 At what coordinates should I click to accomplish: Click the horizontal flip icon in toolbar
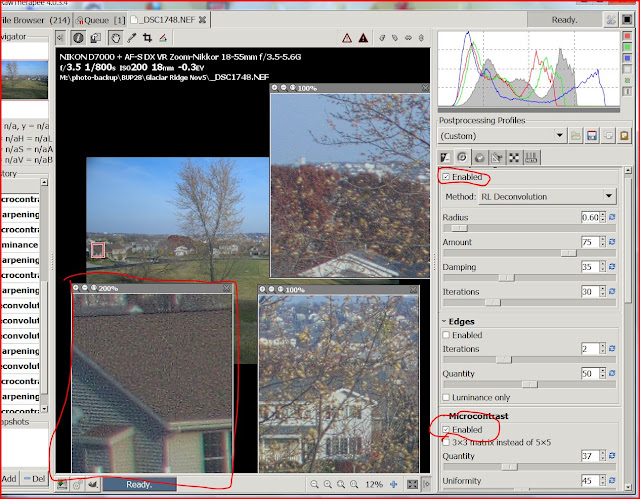pos(408,38)
